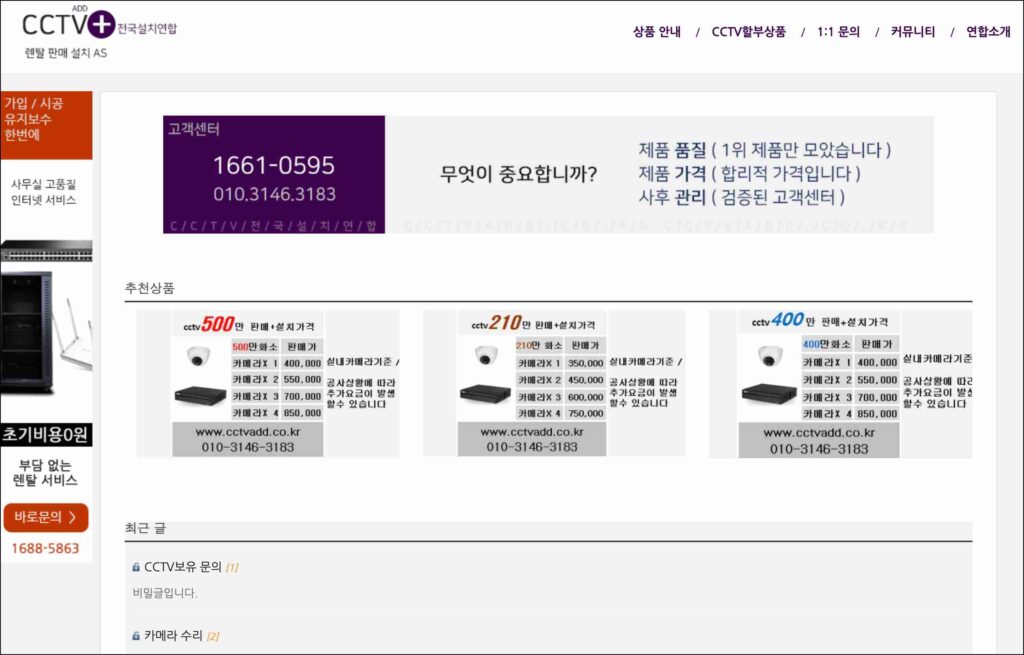This screenshot has width=1024, height=655.
Task: Click lock icon beside 카메라 수리 post
Action: (136, 636)
